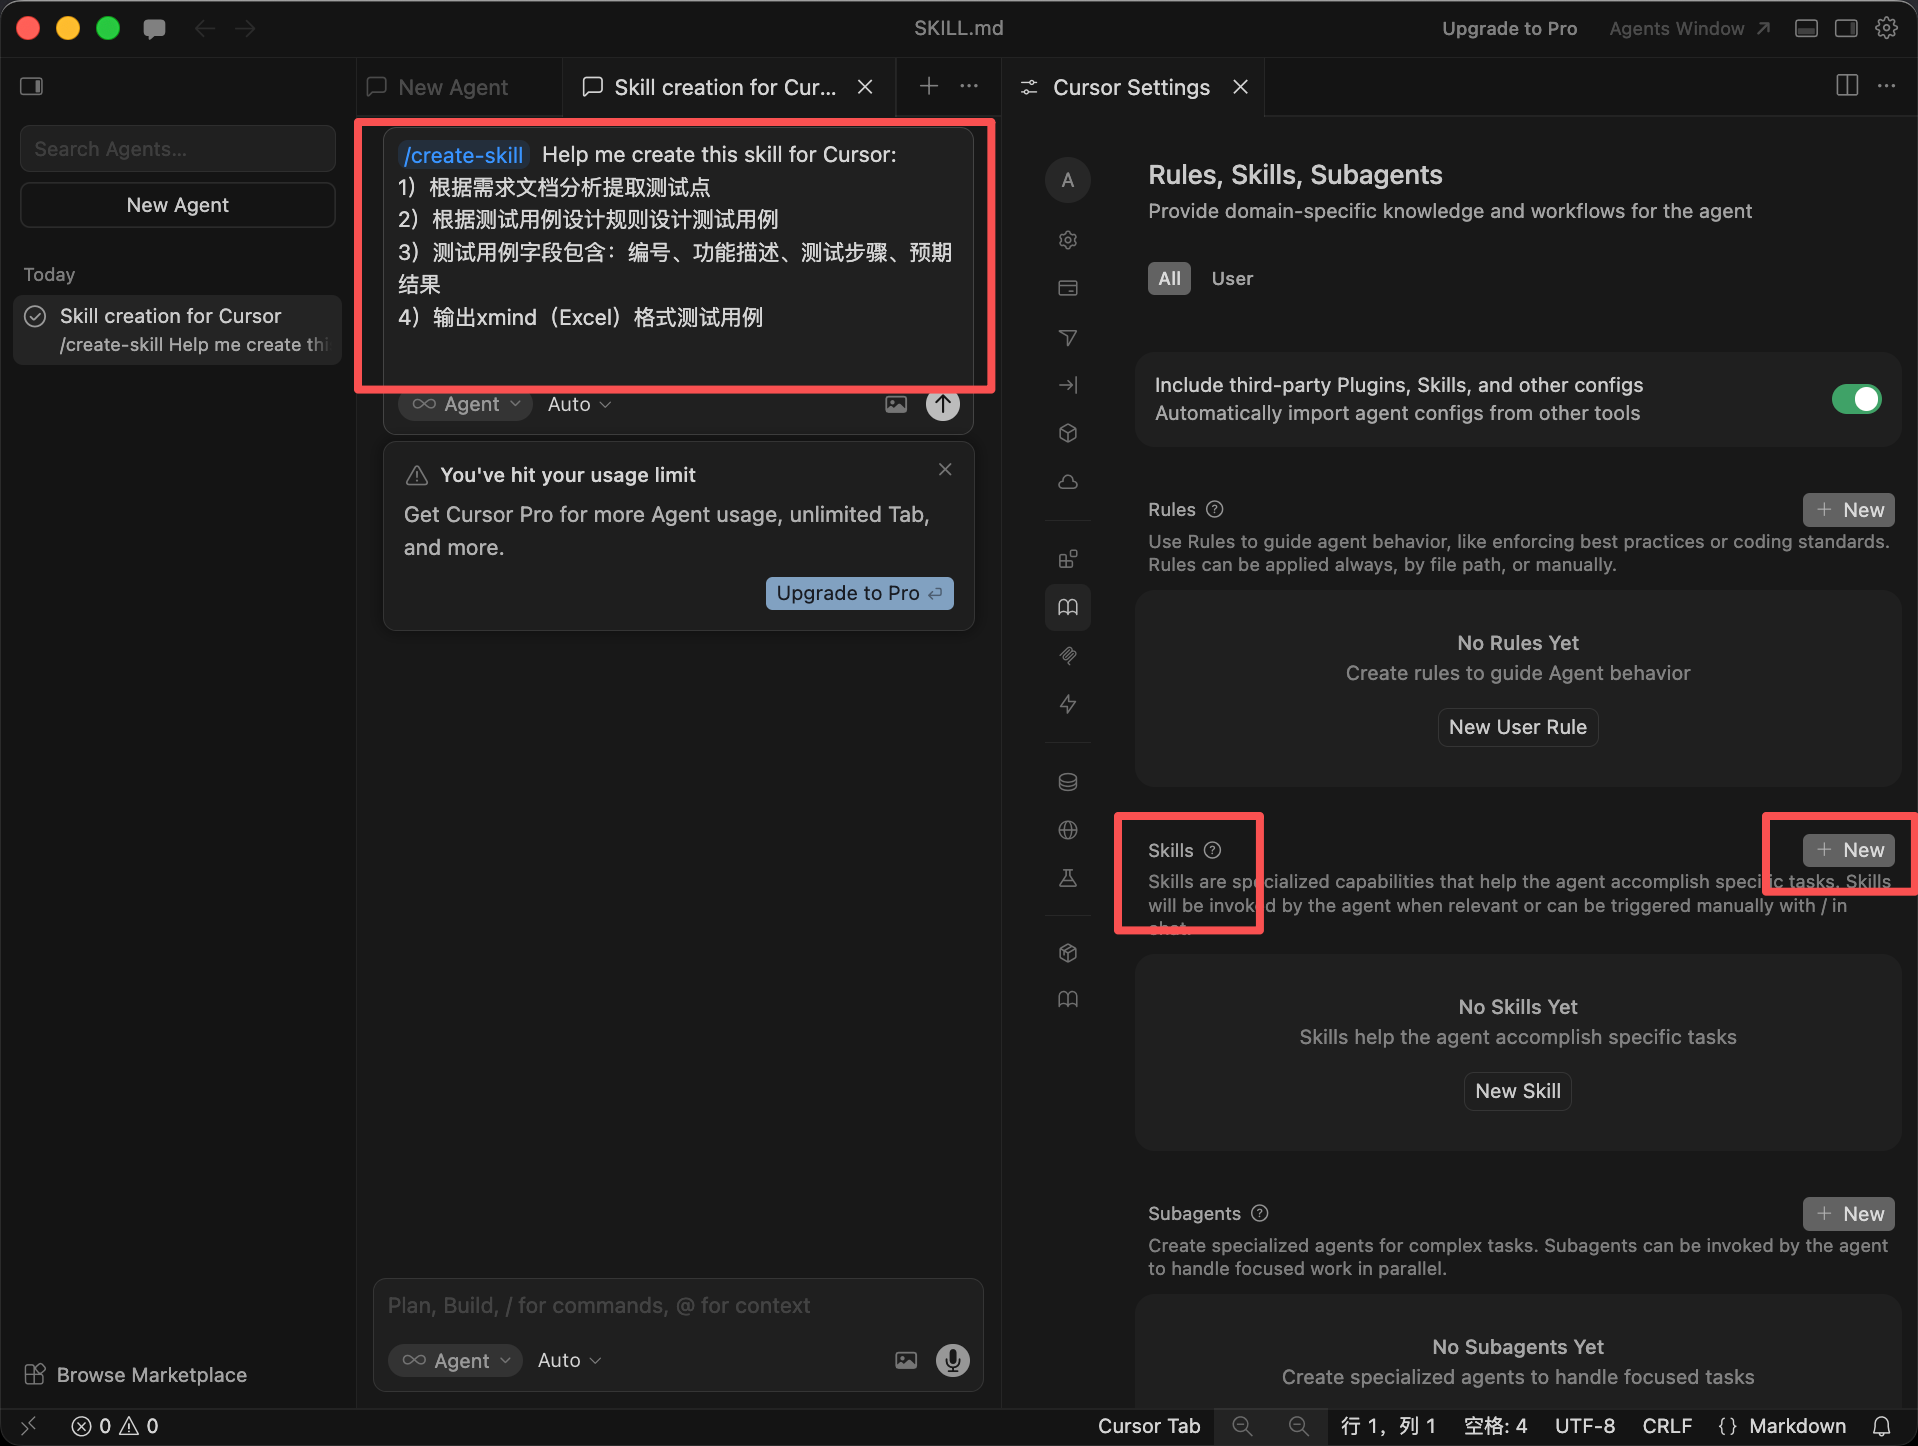
Task: Open notifications bell in the status bar
Action: 1881,1426
